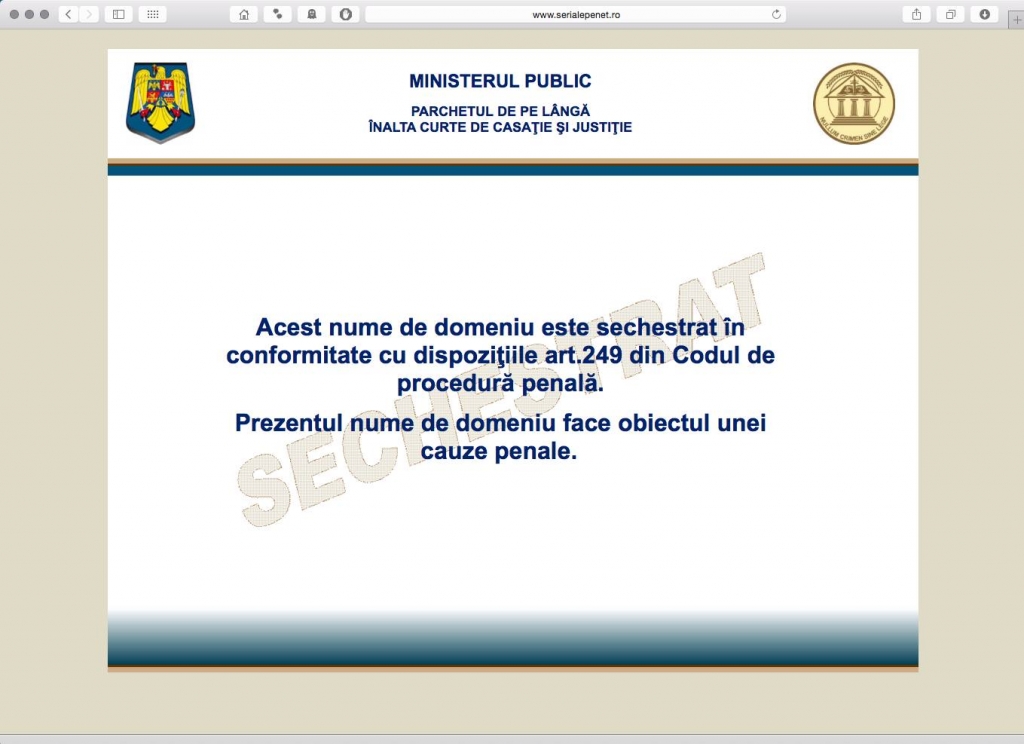Open the Top Sites grid view
The width and height of the screenshot is (1024, 744).
pos(151,14)
